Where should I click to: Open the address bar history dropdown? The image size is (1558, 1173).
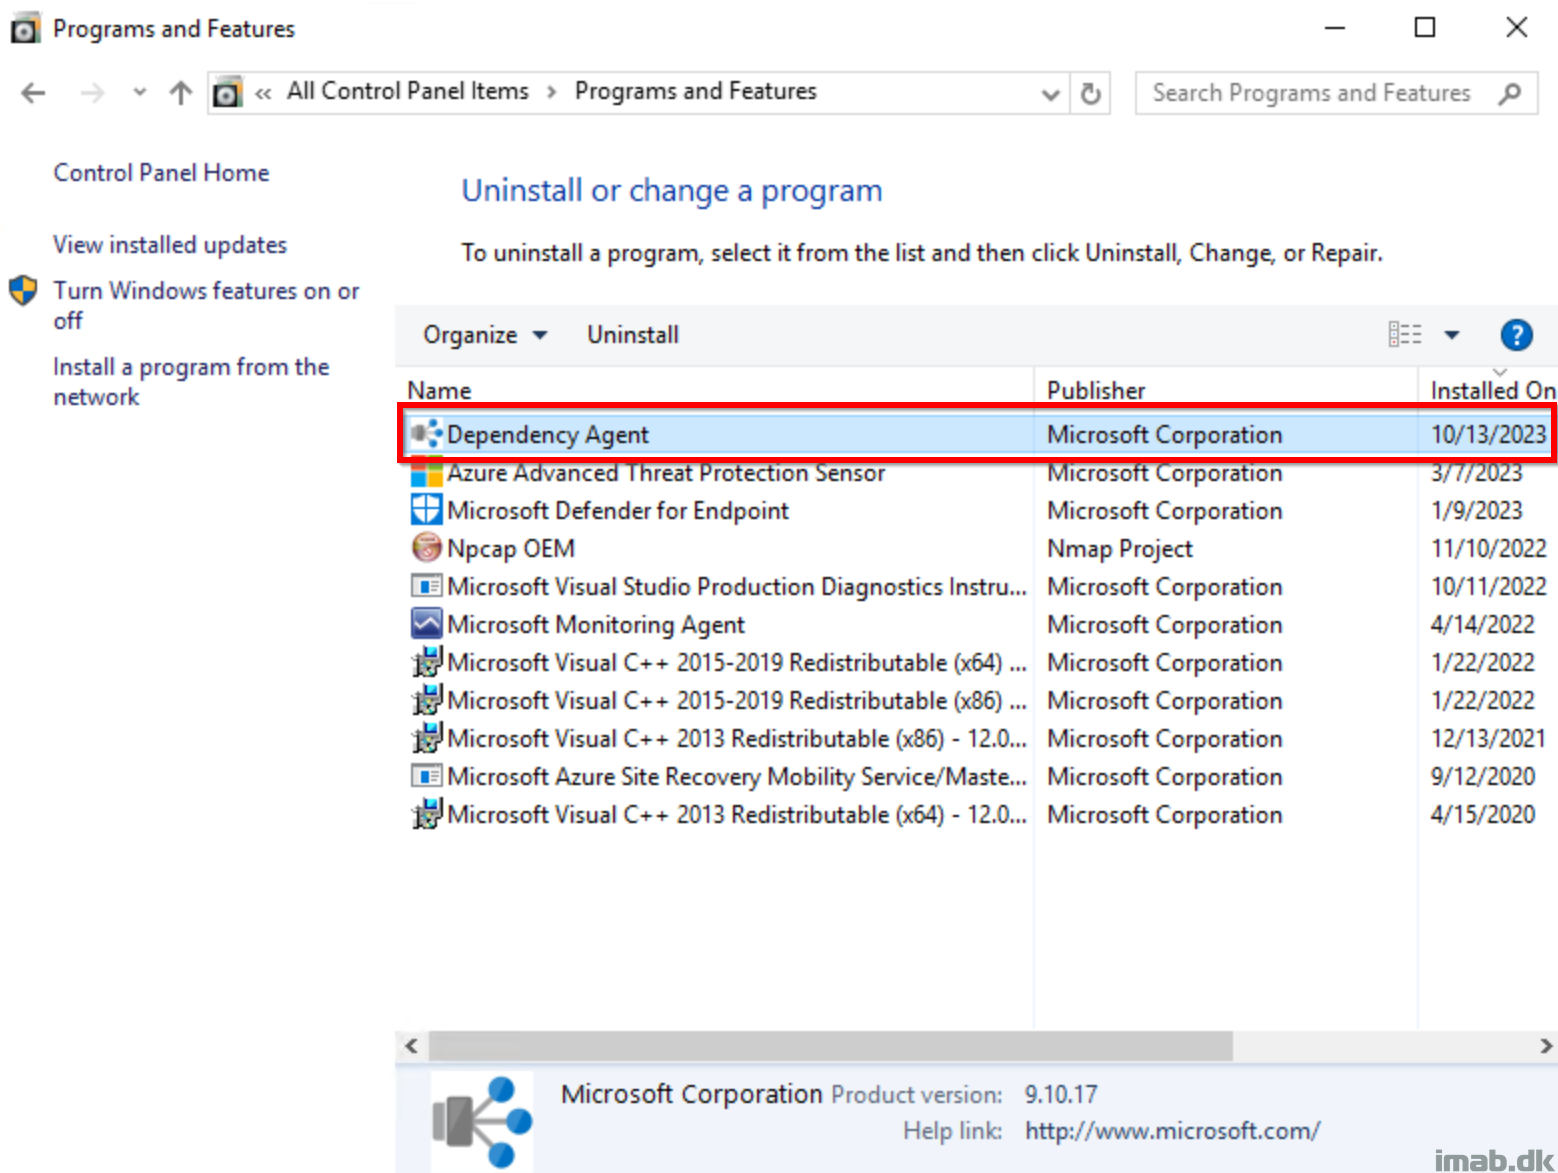[1050, 94]
